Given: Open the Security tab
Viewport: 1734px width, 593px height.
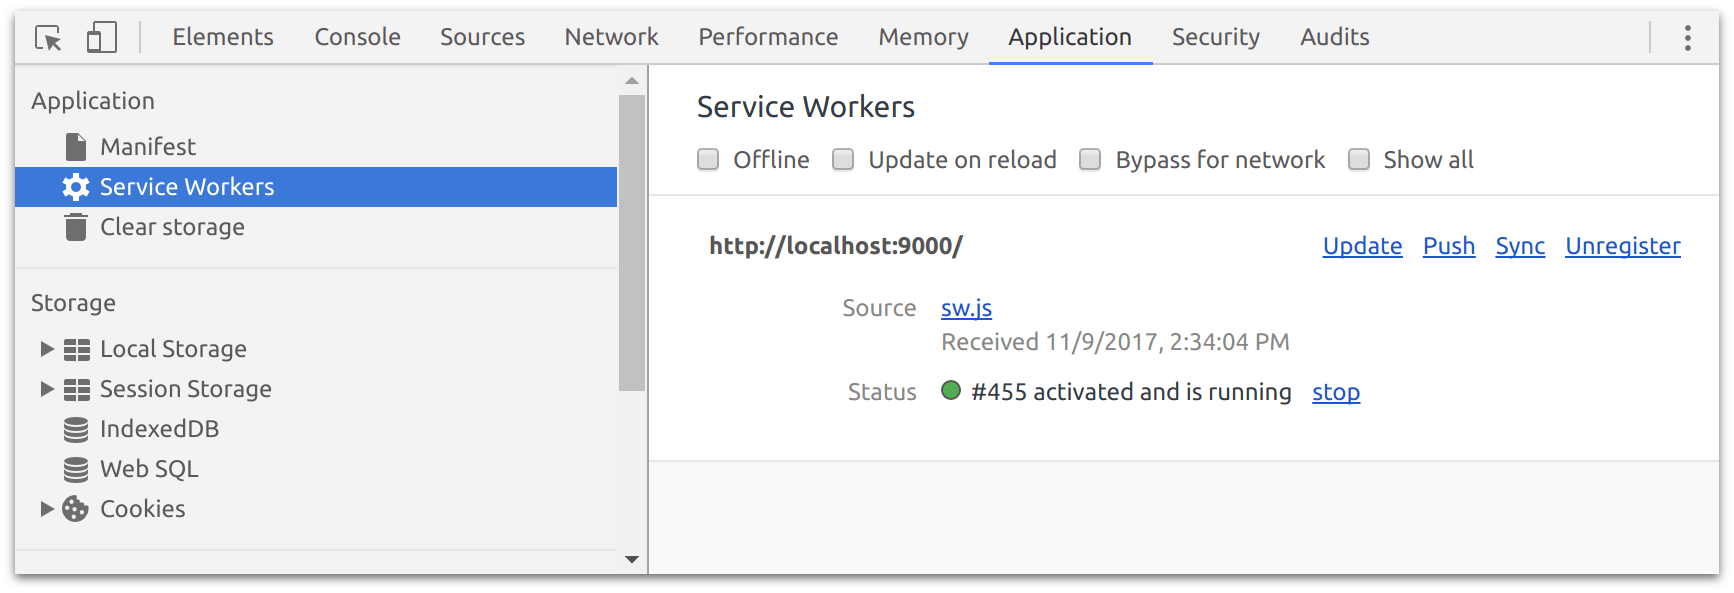Looking at the screenshot, I should click(1215, 37).
